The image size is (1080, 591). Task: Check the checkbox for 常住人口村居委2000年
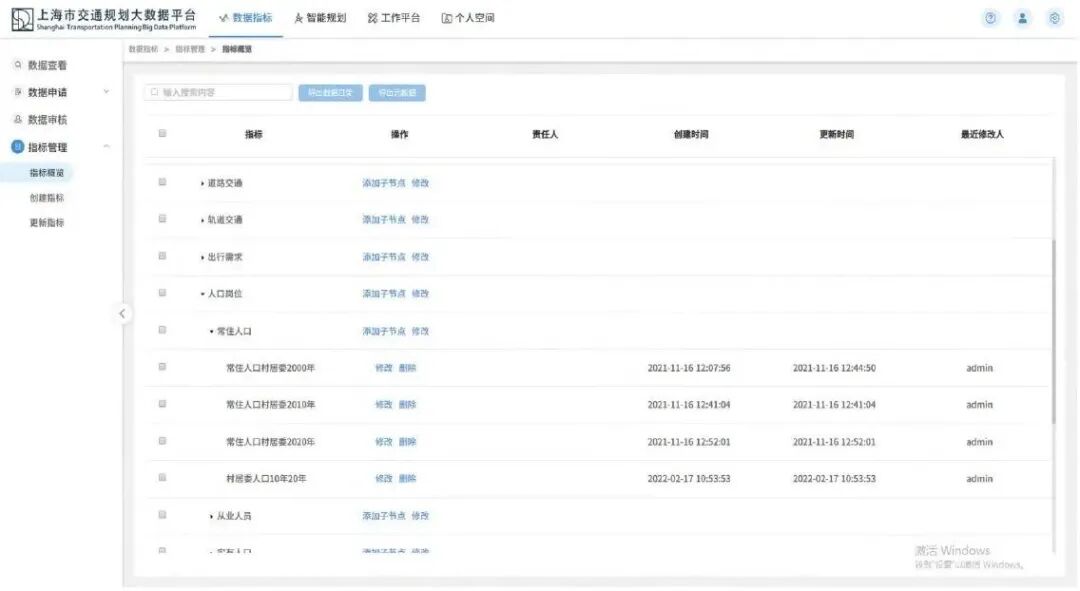[x=161, y=367]
